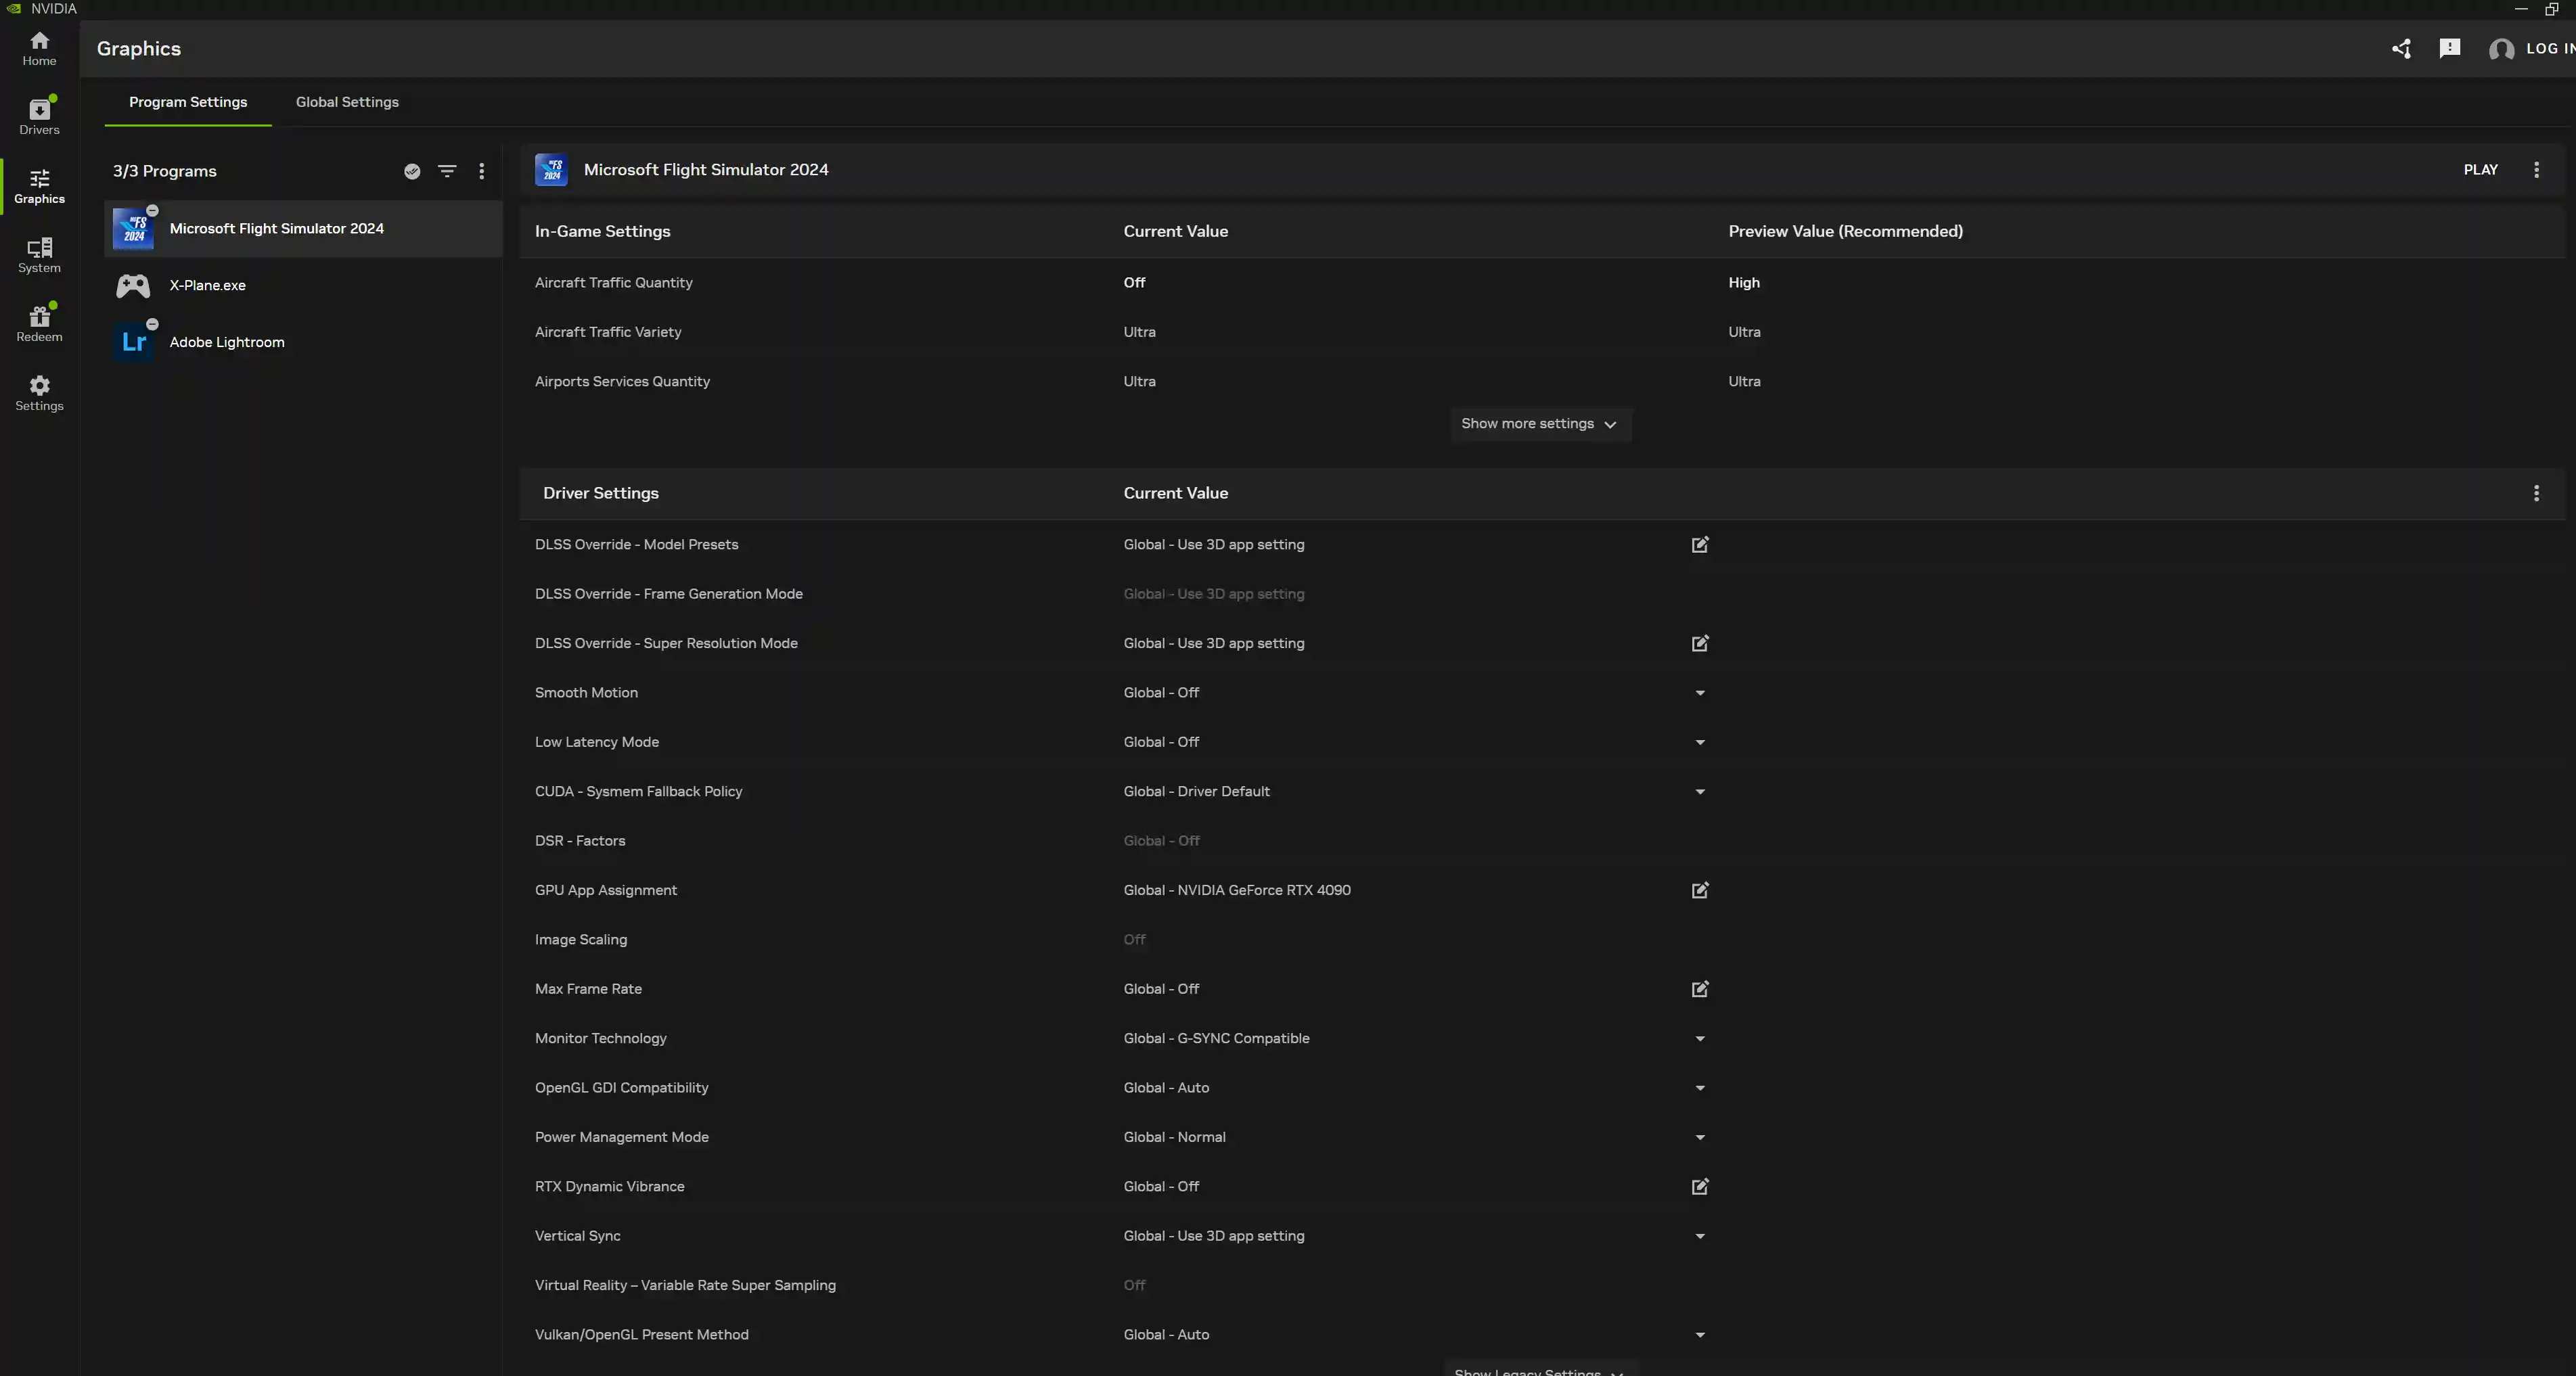This screenshot has width=2576, height=1376.
Task: Open Low Latency Mode dropdown
Action: pos(1699,742)
